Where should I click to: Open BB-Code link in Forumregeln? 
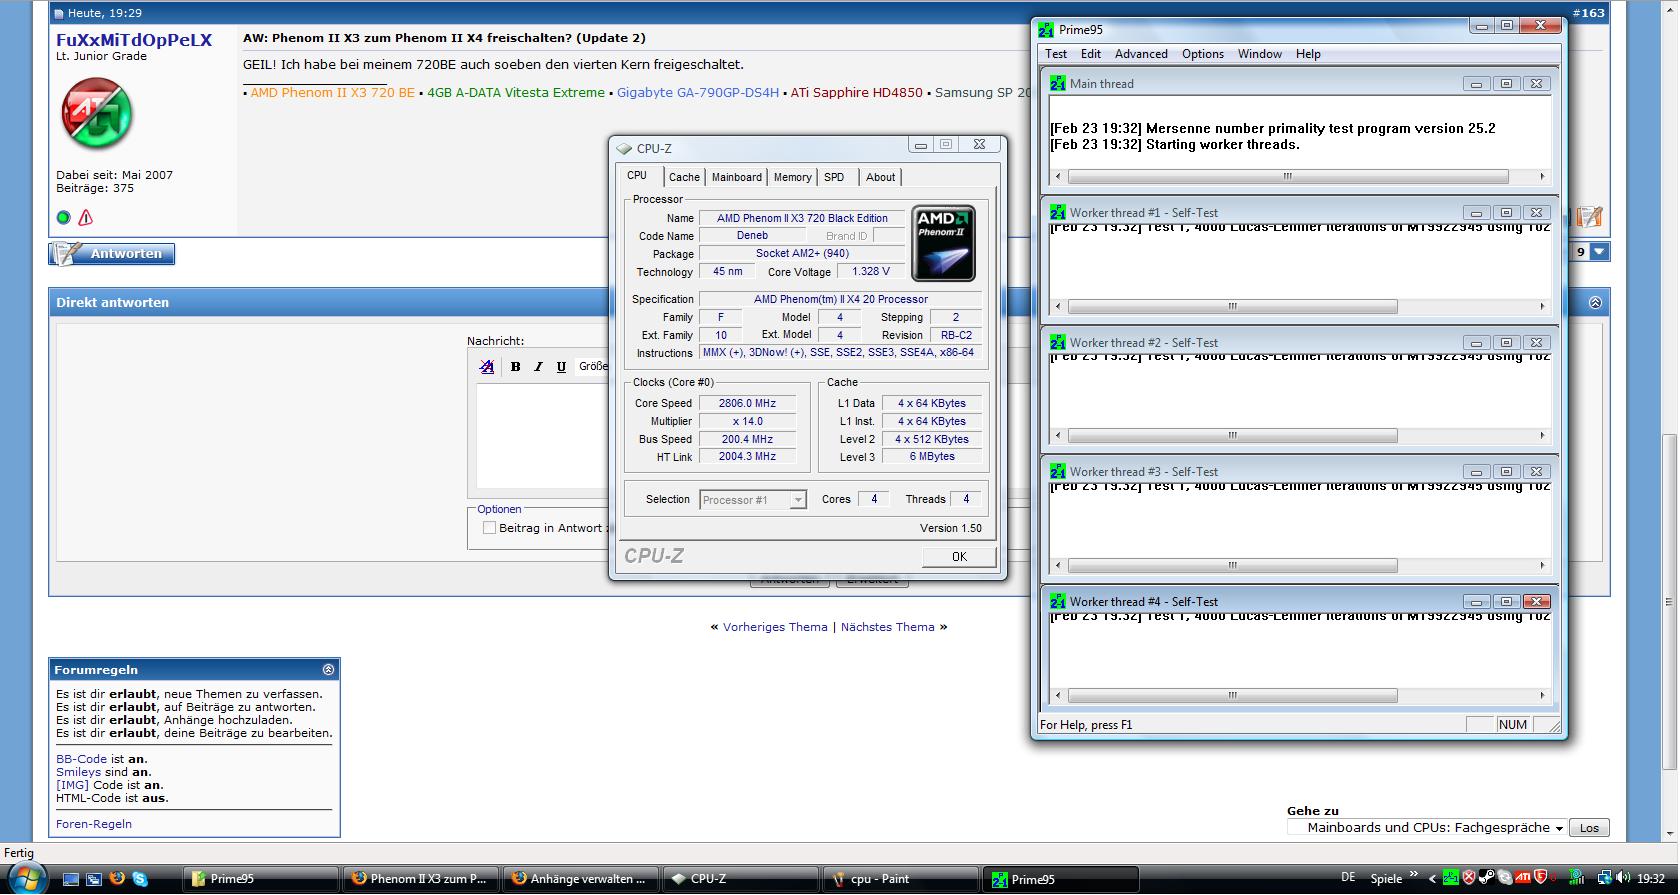coord(81,759)
